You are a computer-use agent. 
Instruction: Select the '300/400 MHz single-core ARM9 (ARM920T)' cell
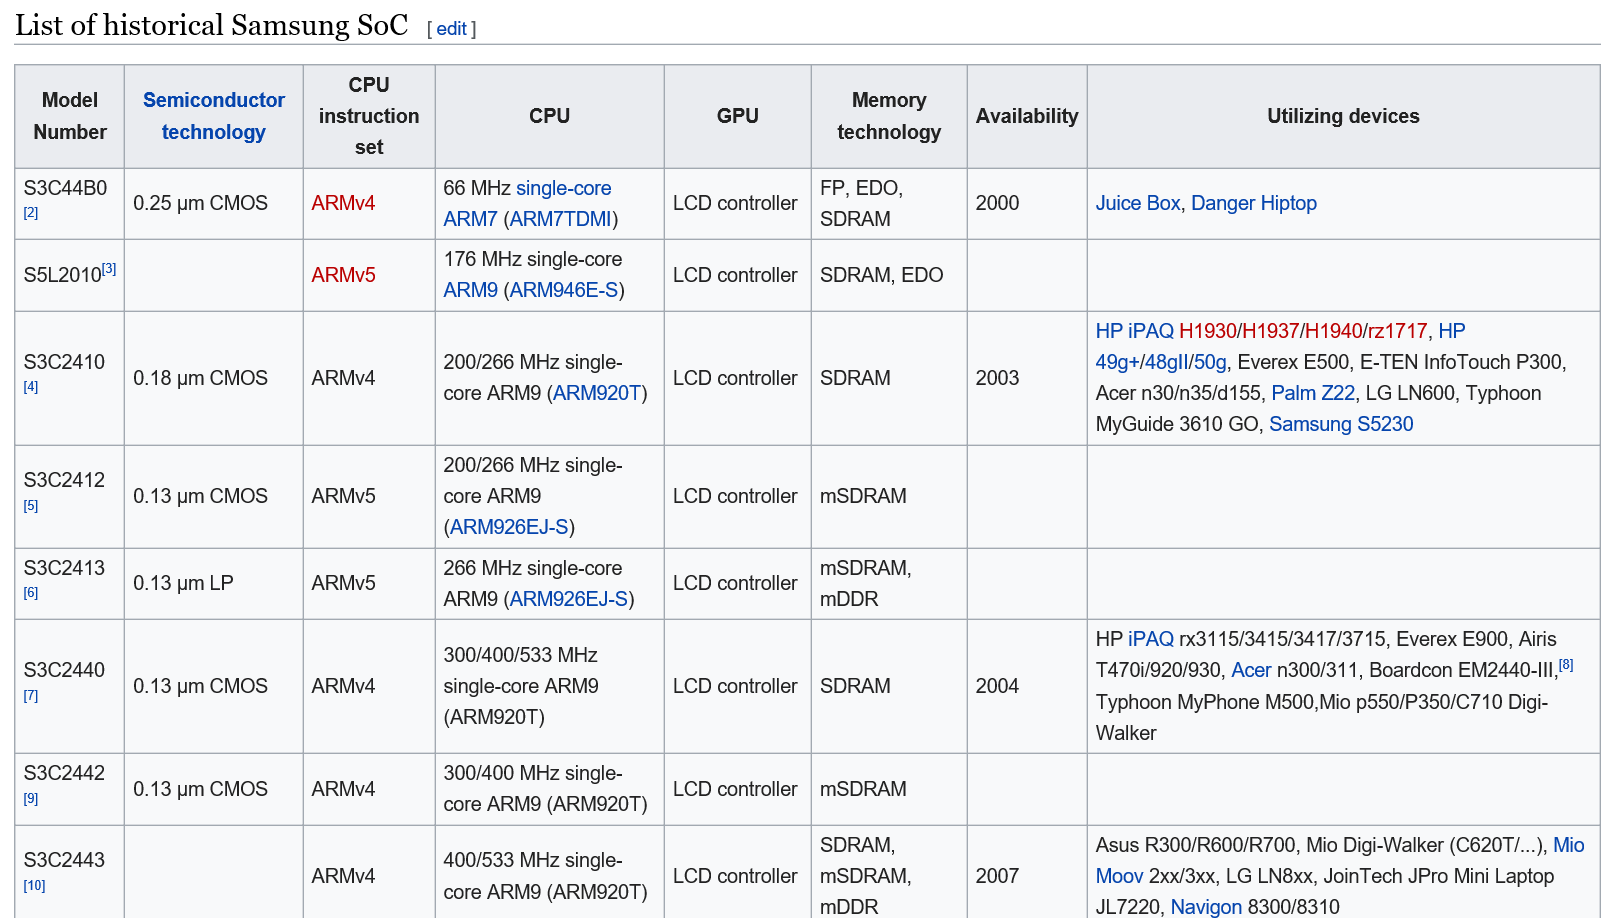point(550,789)
